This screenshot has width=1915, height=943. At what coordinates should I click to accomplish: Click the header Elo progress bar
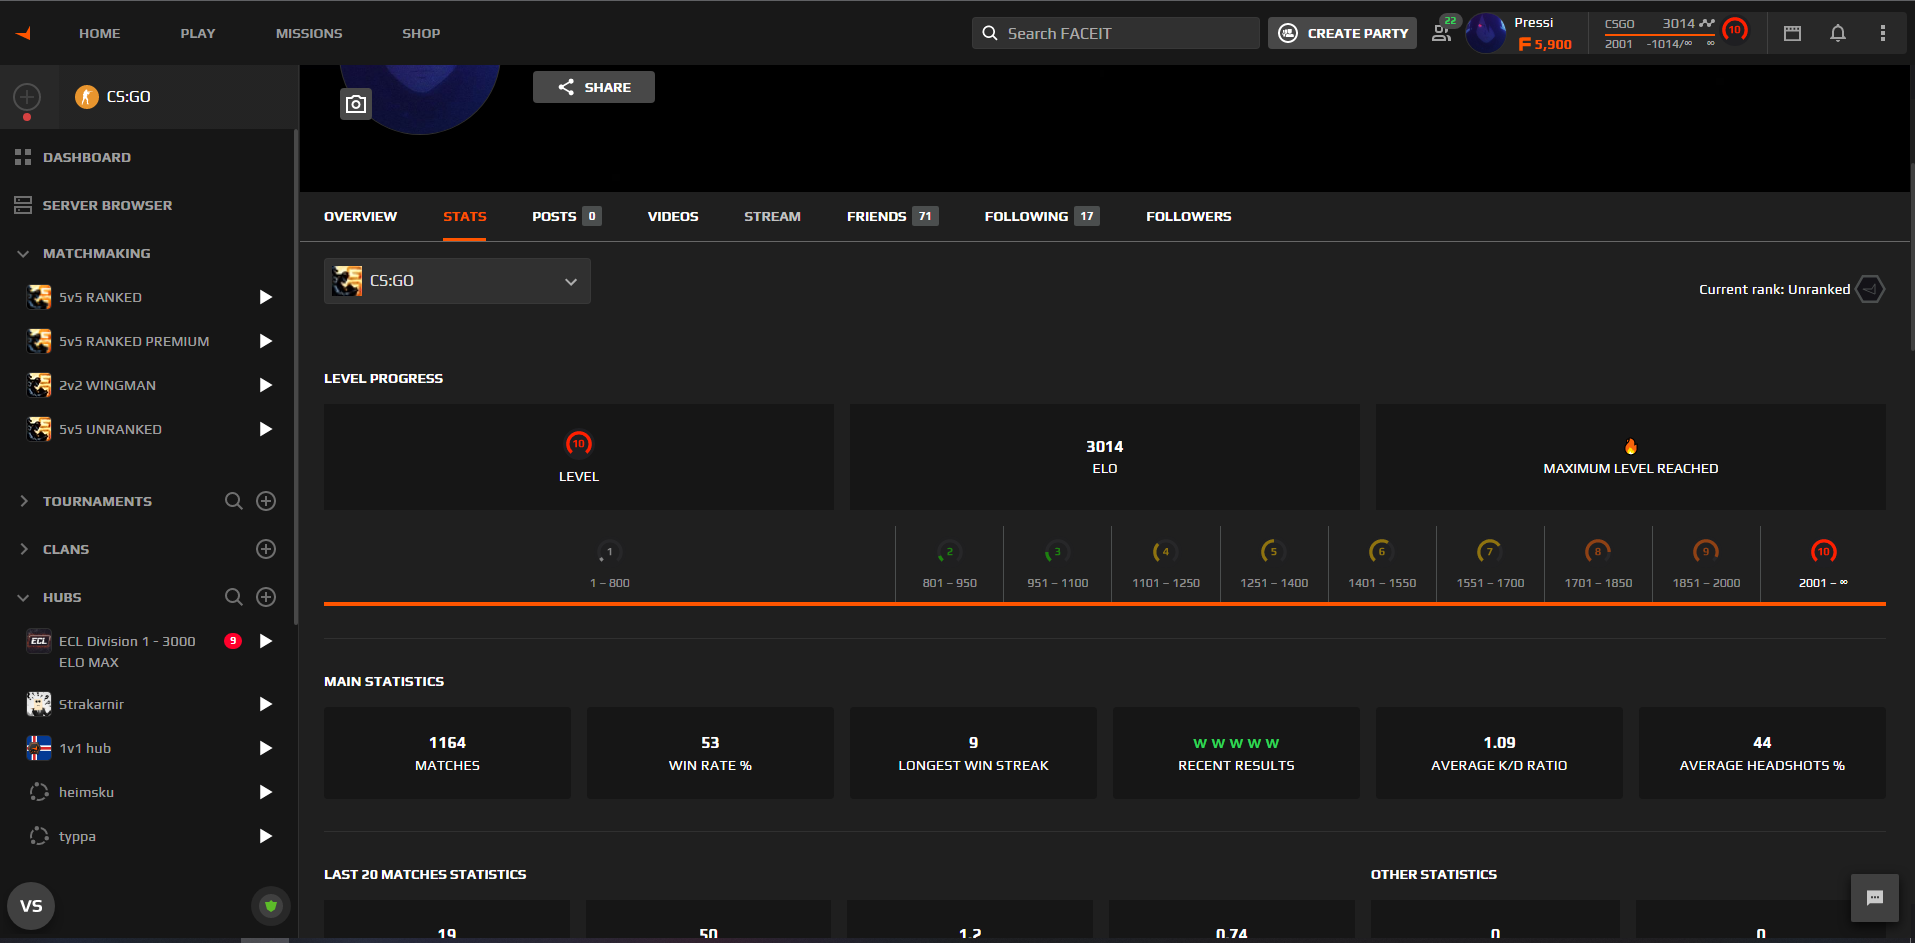(x=1660, y=35)
